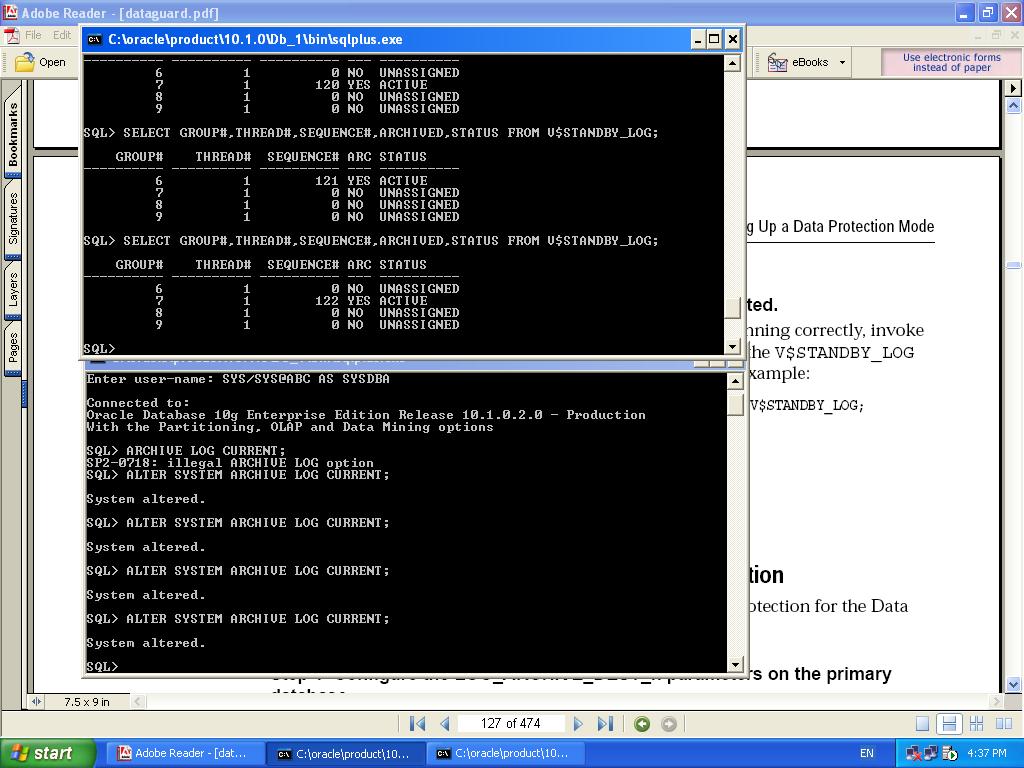The image size is (1024, 768).
Task: Click the Adobe PDF icon in the menu bar
Action: click(x=12, y=35)
